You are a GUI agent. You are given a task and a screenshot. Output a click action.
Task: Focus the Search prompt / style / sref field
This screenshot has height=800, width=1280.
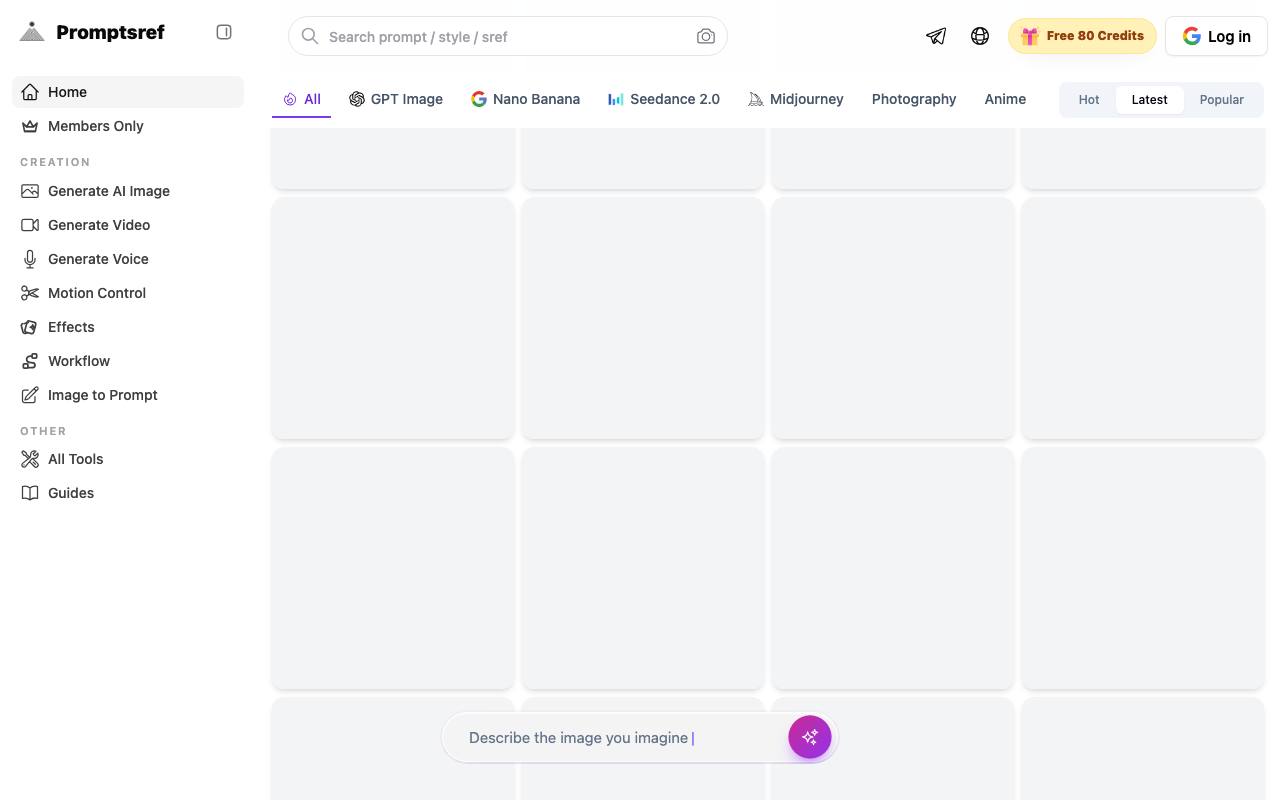pos(508,36)
